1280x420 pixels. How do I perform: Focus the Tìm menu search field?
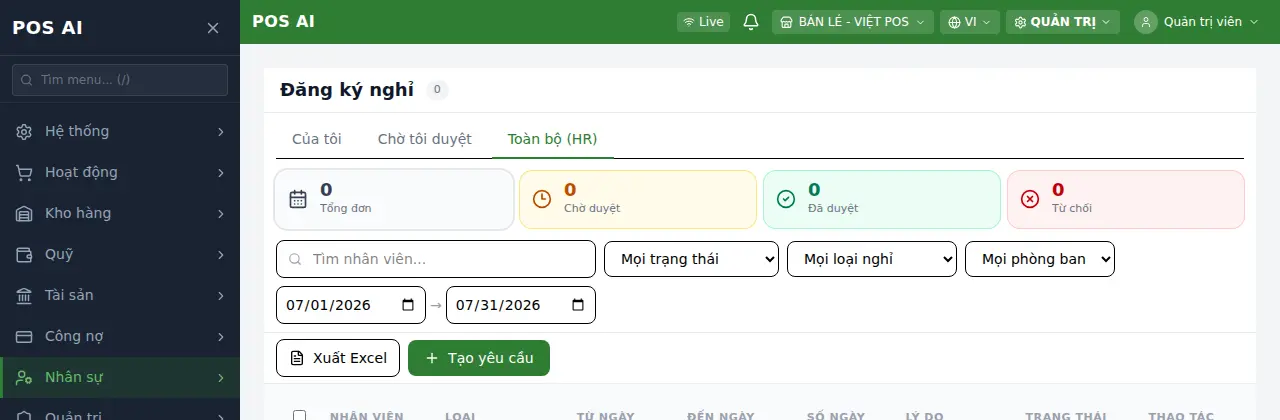(x=120, y=80)
